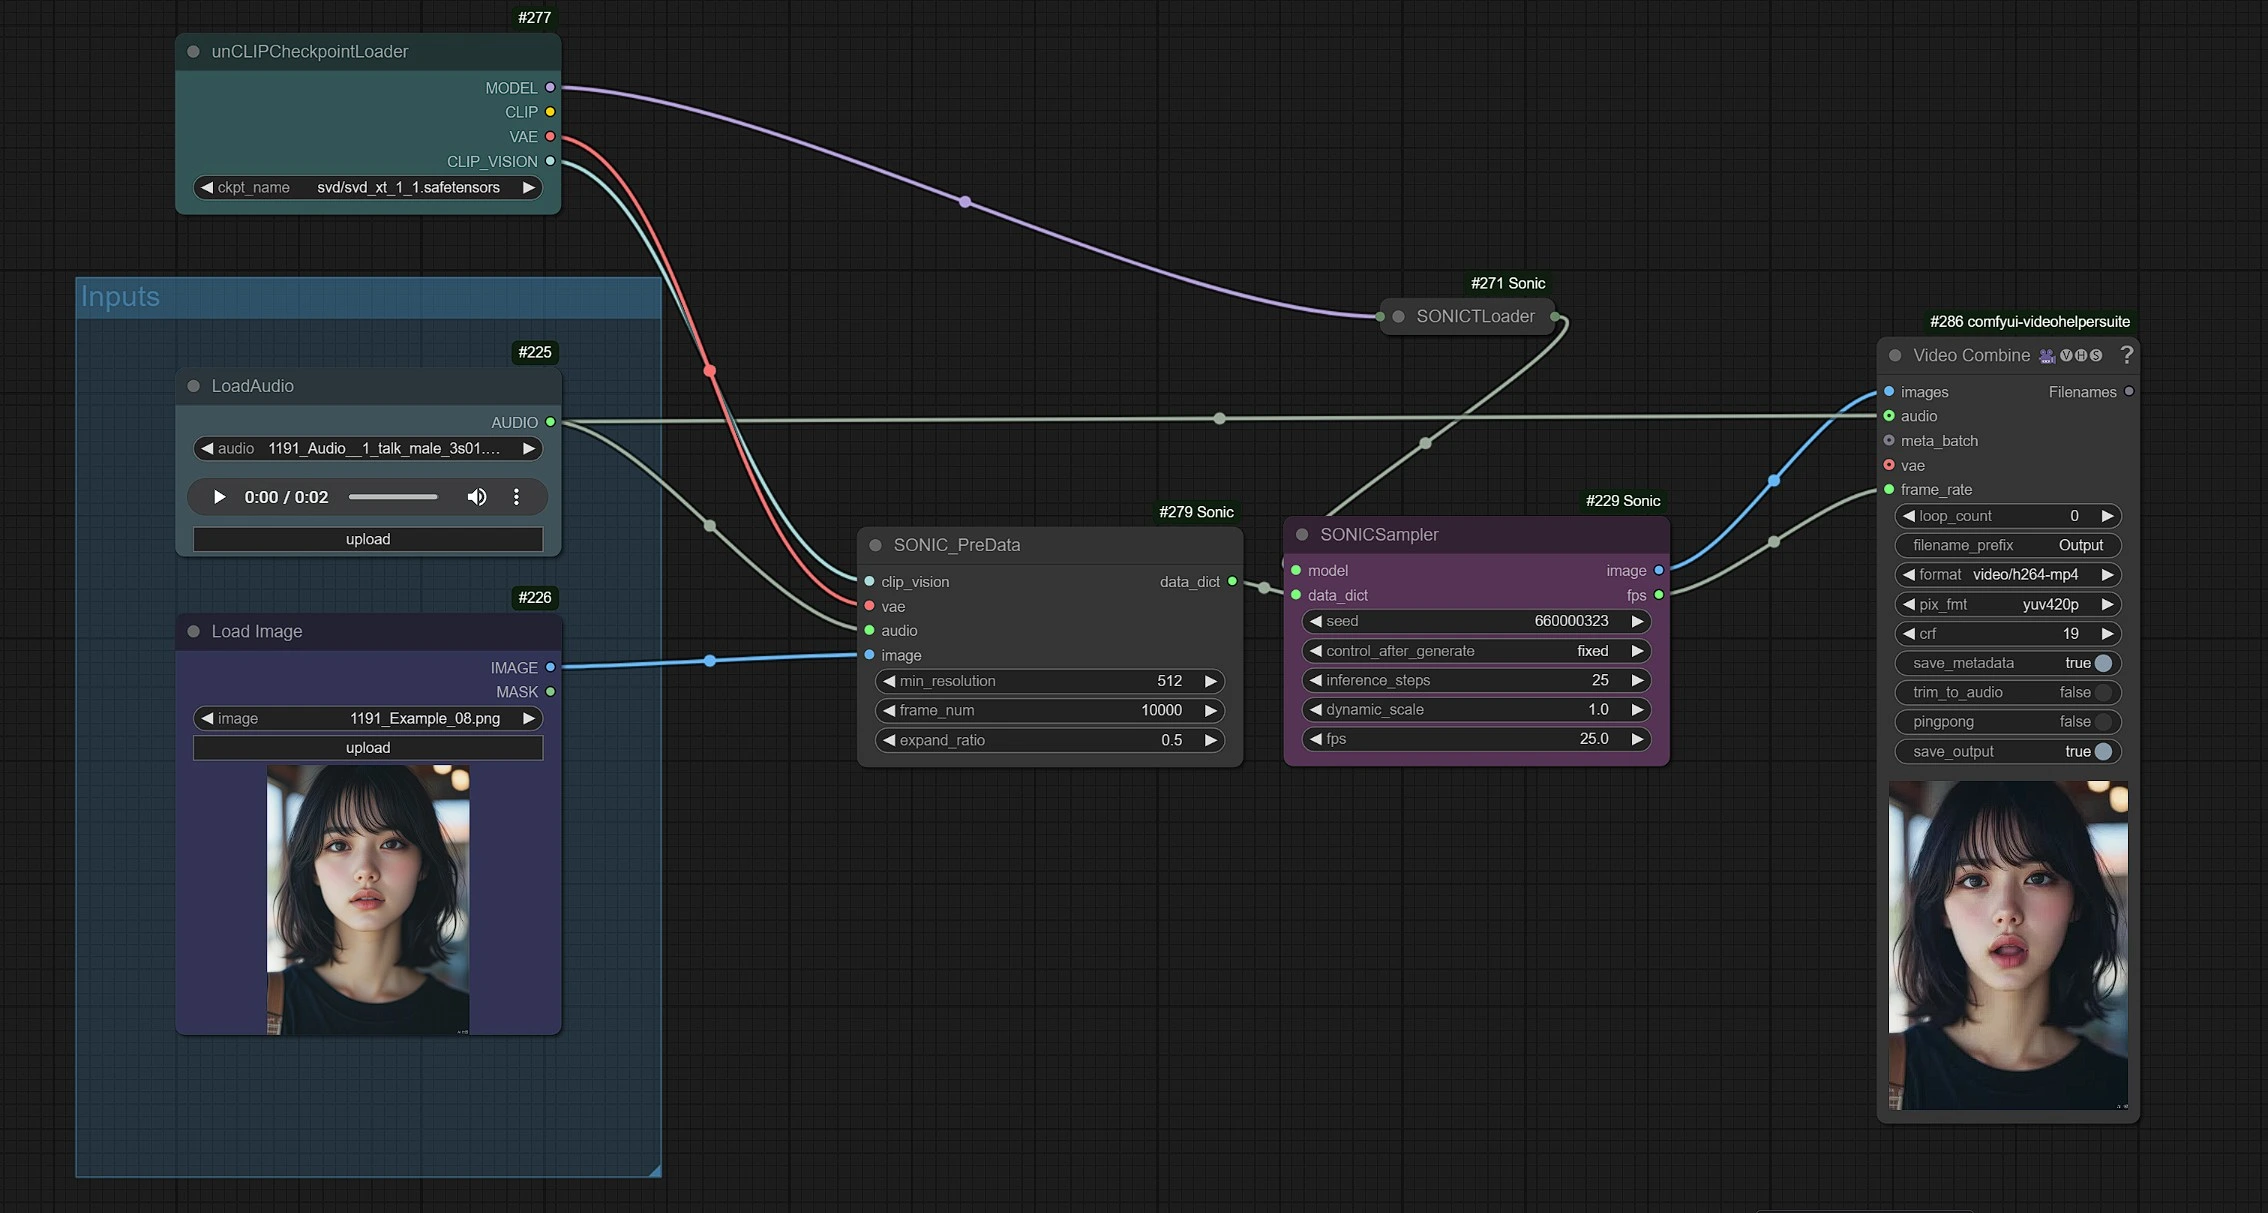Viewport: 2268px width, 1213px height.
Task: Click the Load Image node icon
Action: [194, 630]
